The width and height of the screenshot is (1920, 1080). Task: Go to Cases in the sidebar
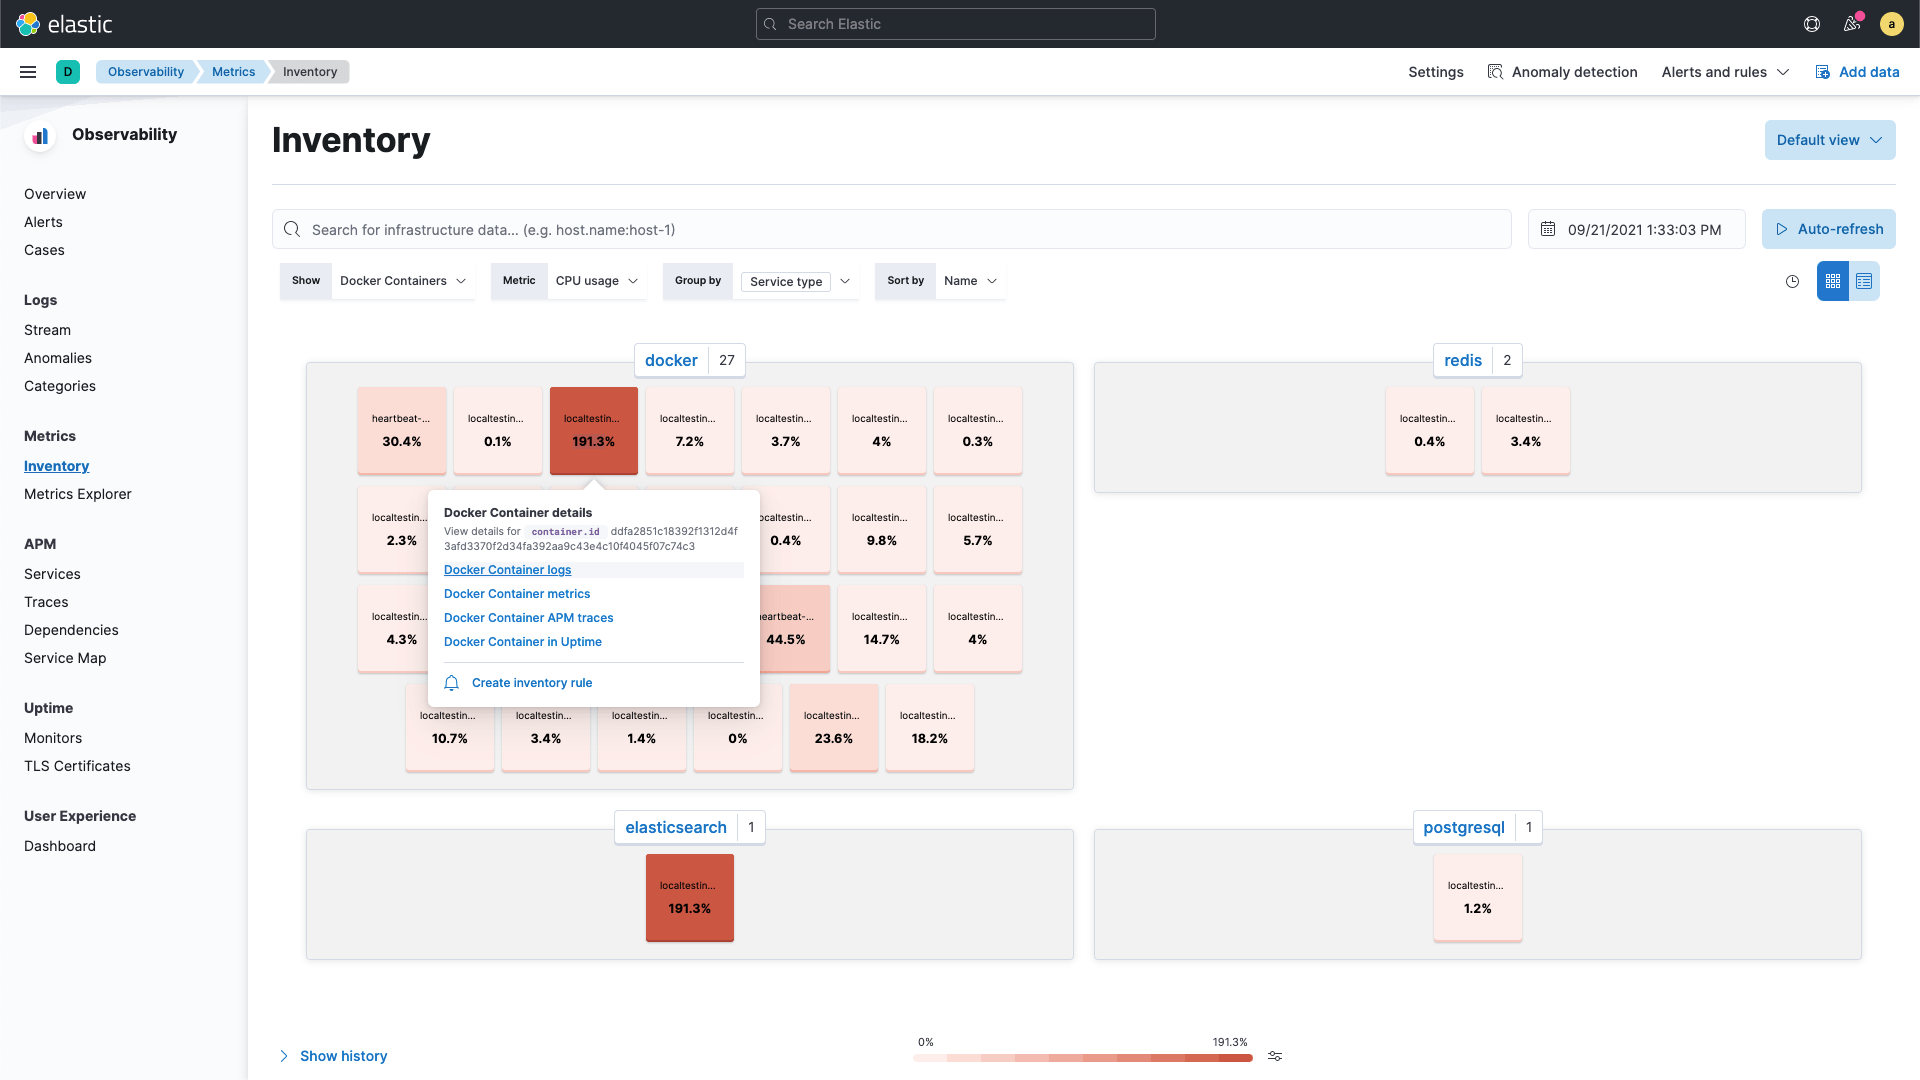coord(44,250)
